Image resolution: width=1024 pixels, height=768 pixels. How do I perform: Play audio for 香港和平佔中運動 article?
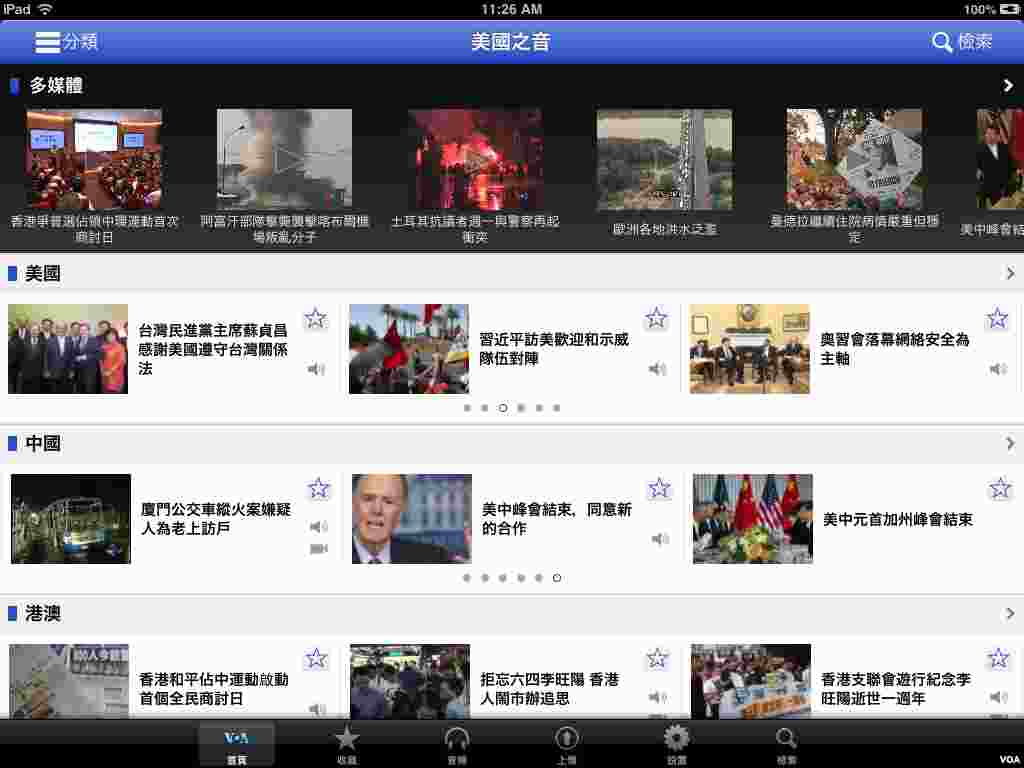[317, 709]
